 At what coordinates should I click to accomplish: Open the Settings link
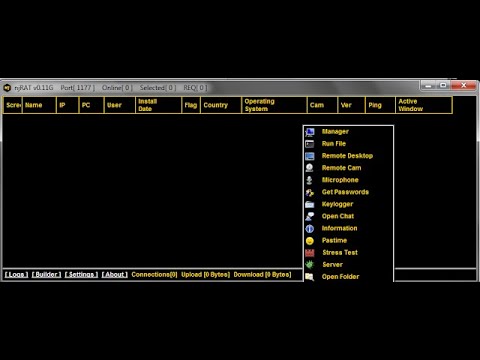(81, 274)
